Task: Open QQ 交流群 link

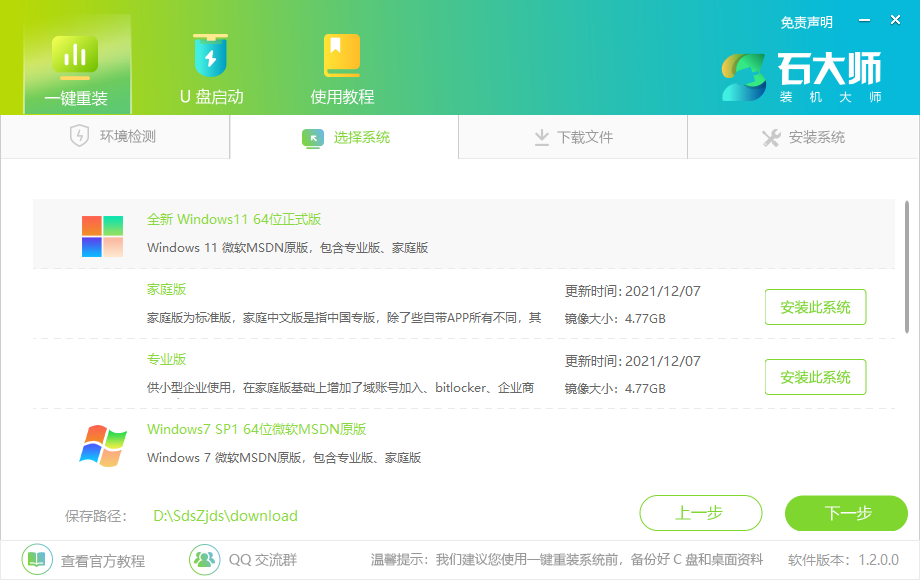Action: 262,560
